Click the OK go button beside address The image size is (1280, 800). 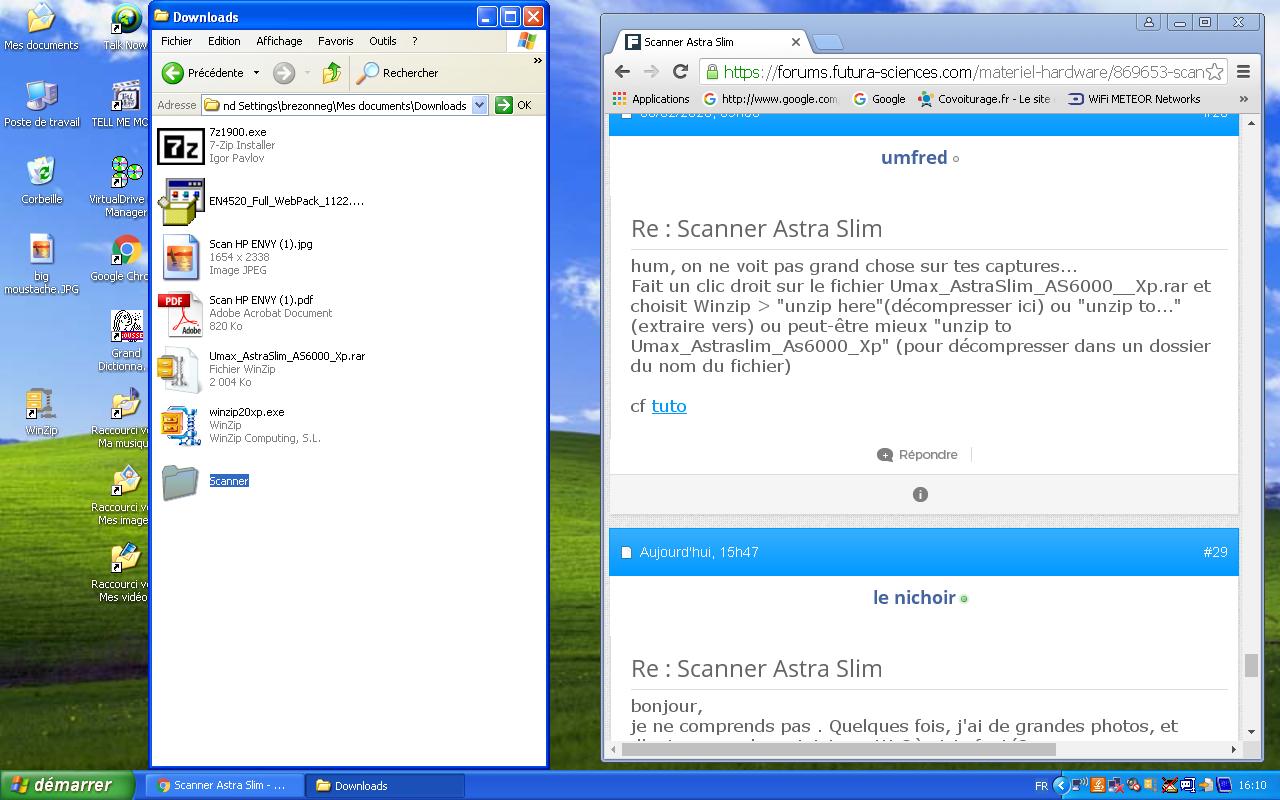[x=514, y=105]
